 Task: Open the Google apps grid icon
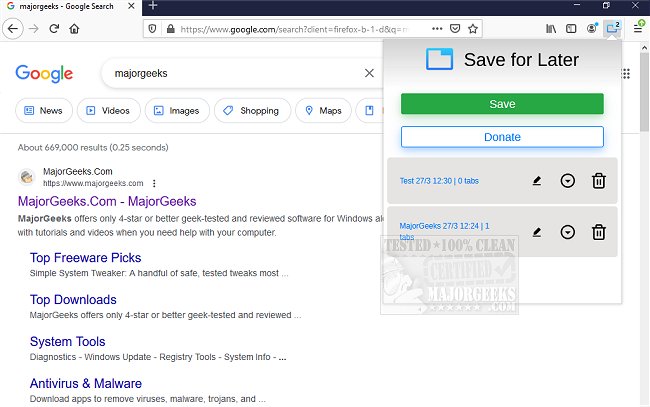tap(626, 74)
